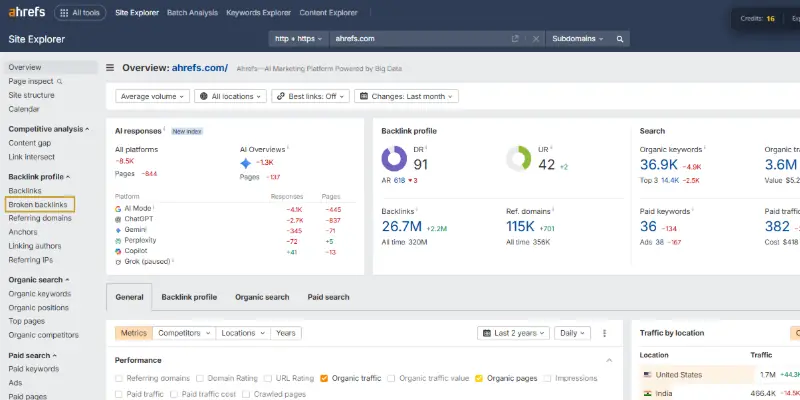This screenshot has width=800, height=400.
Task: Click the DR donut chart
Action: (394, 159)
